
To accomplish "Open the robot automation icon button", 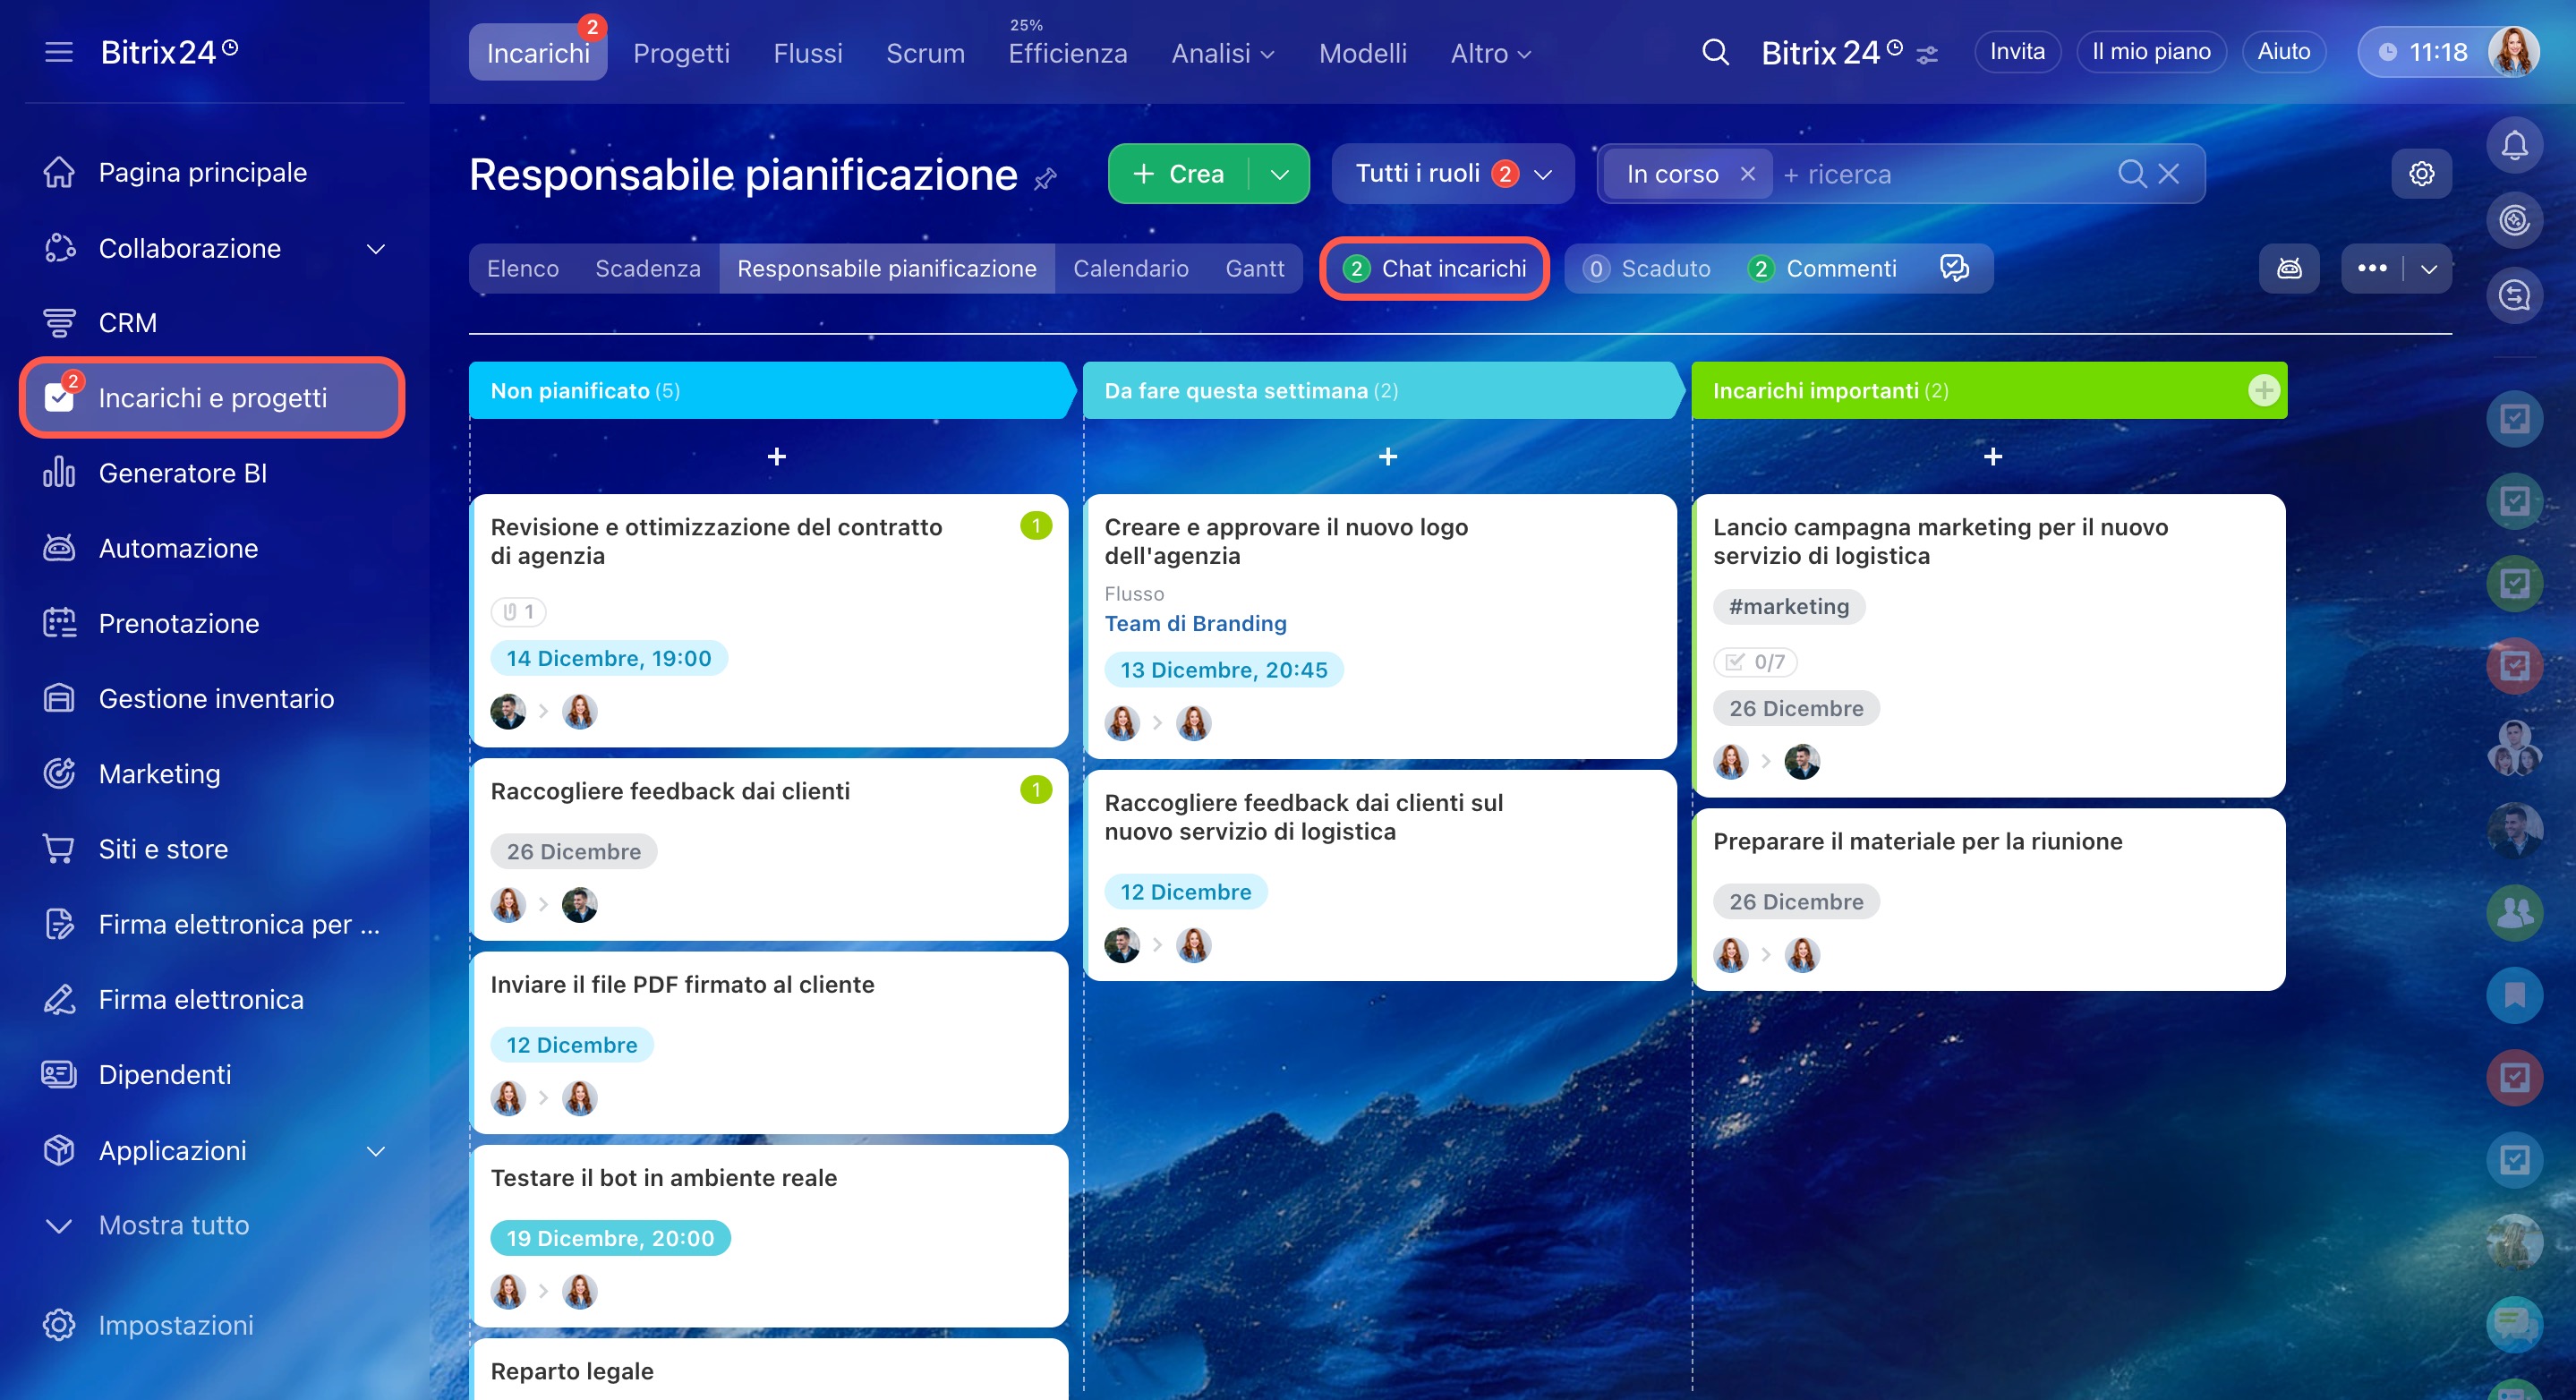I will pos(2288,268).
